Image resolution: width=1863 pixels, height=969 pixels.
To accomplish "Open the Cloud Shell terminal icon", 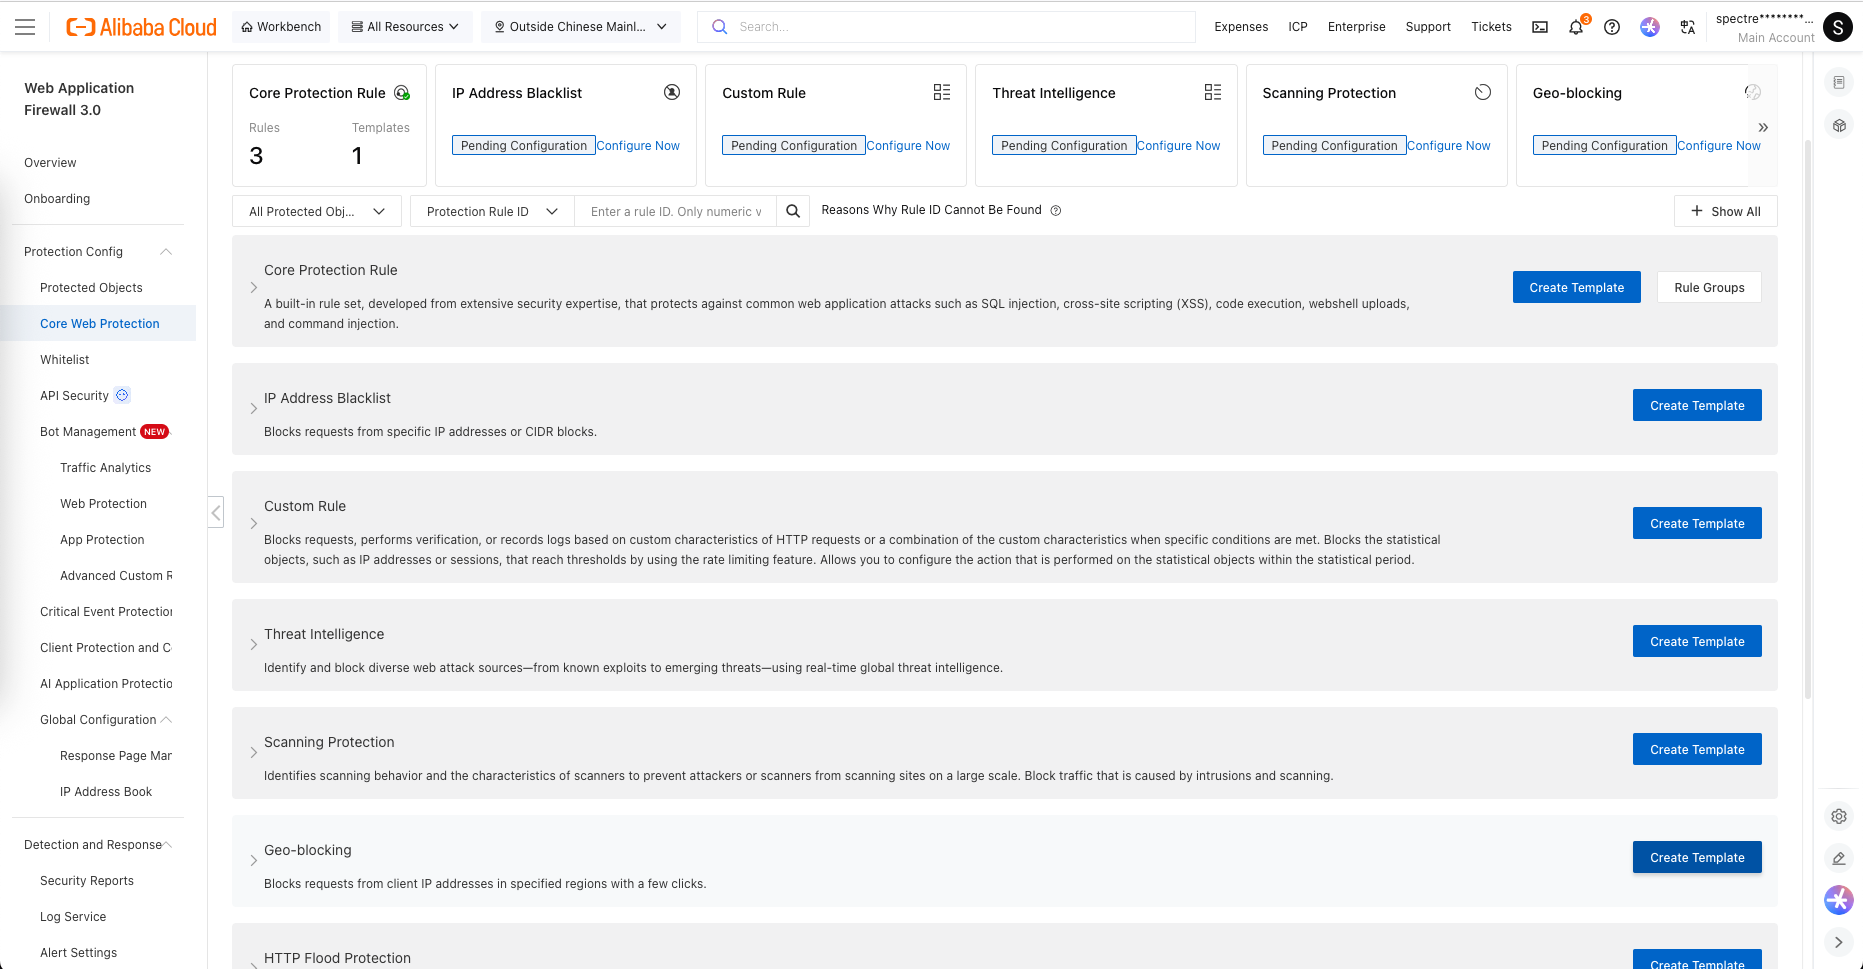I will (1540, 27).
